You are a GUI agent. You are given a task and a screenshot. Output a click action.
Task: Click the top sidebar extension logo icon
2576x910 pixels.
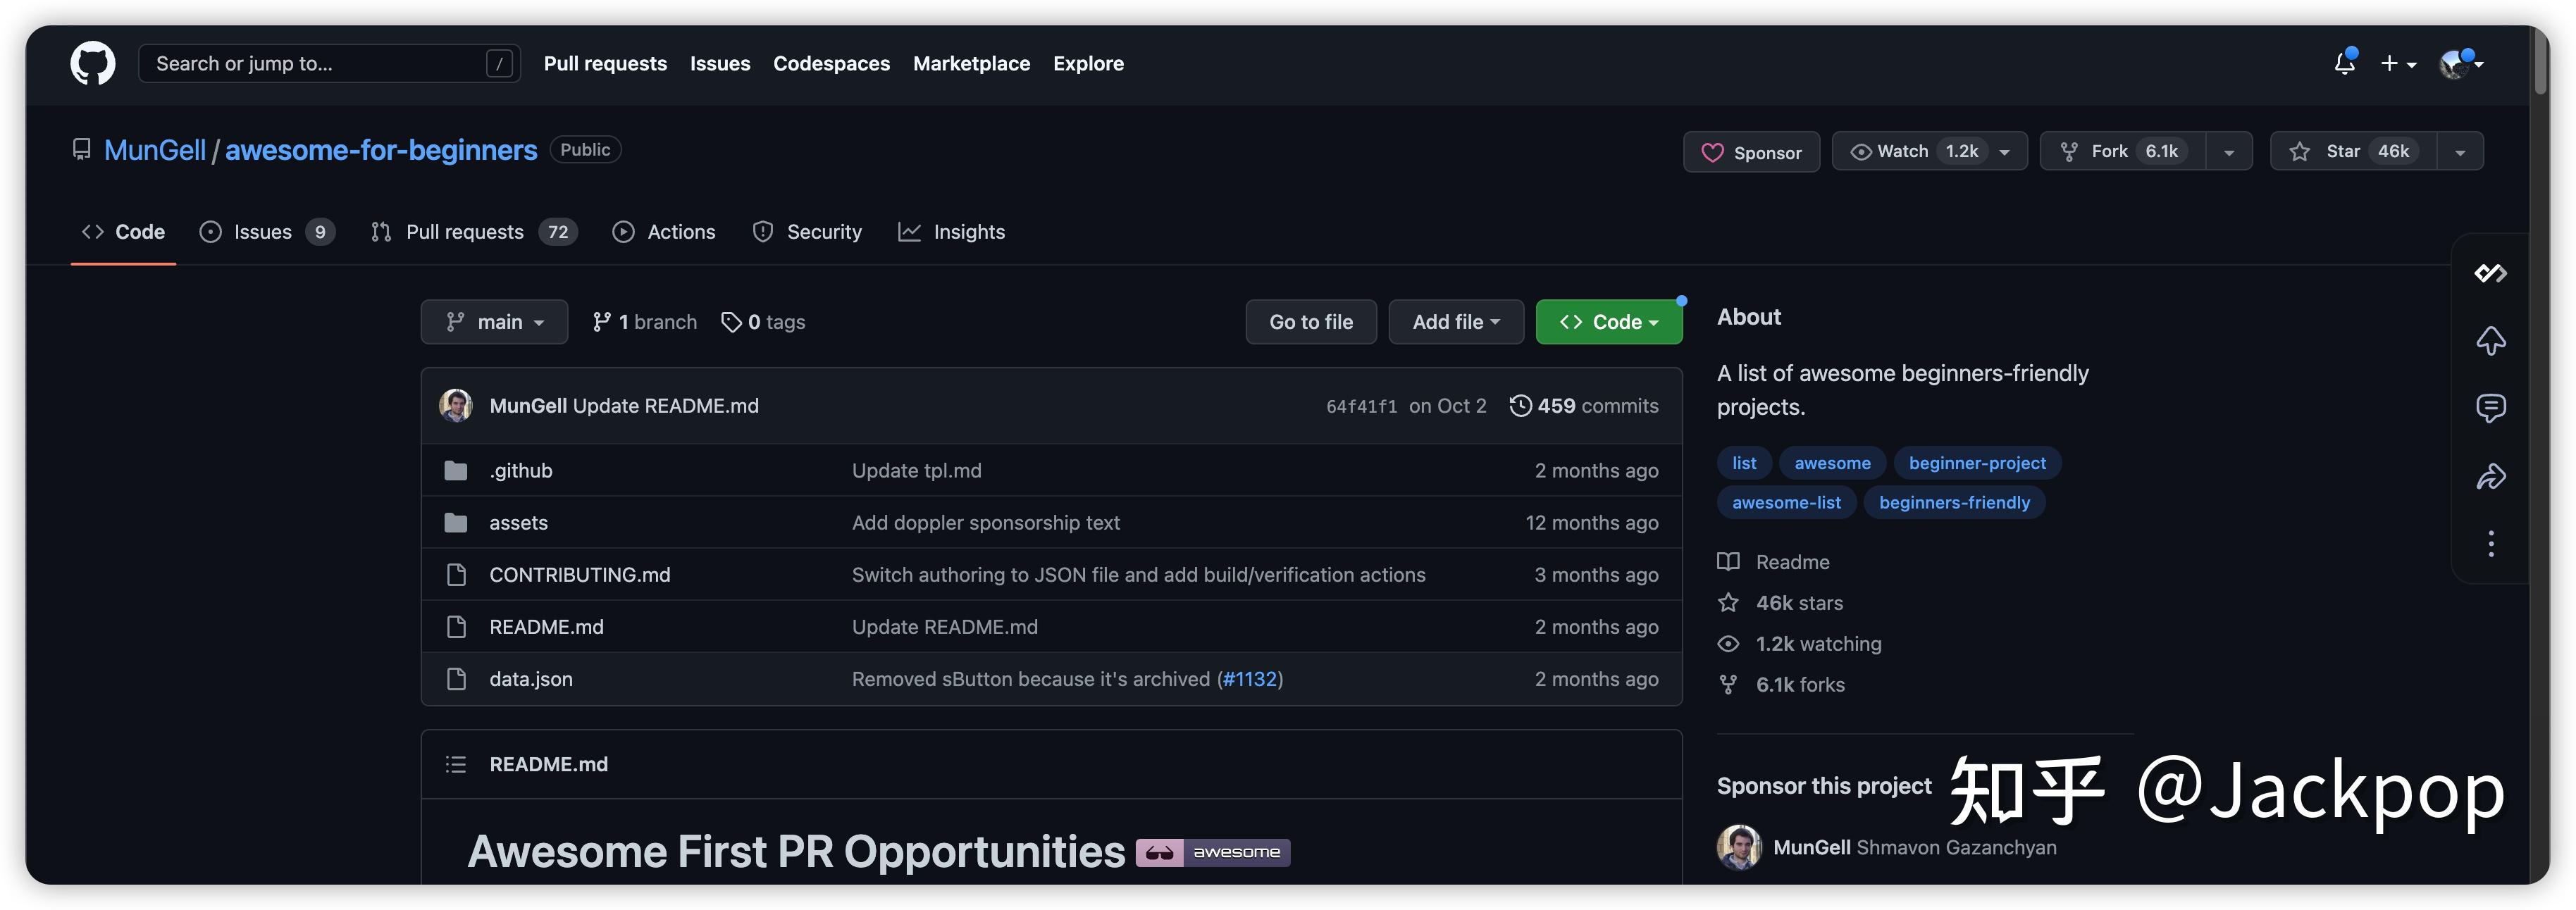[x=2490, y=272]
